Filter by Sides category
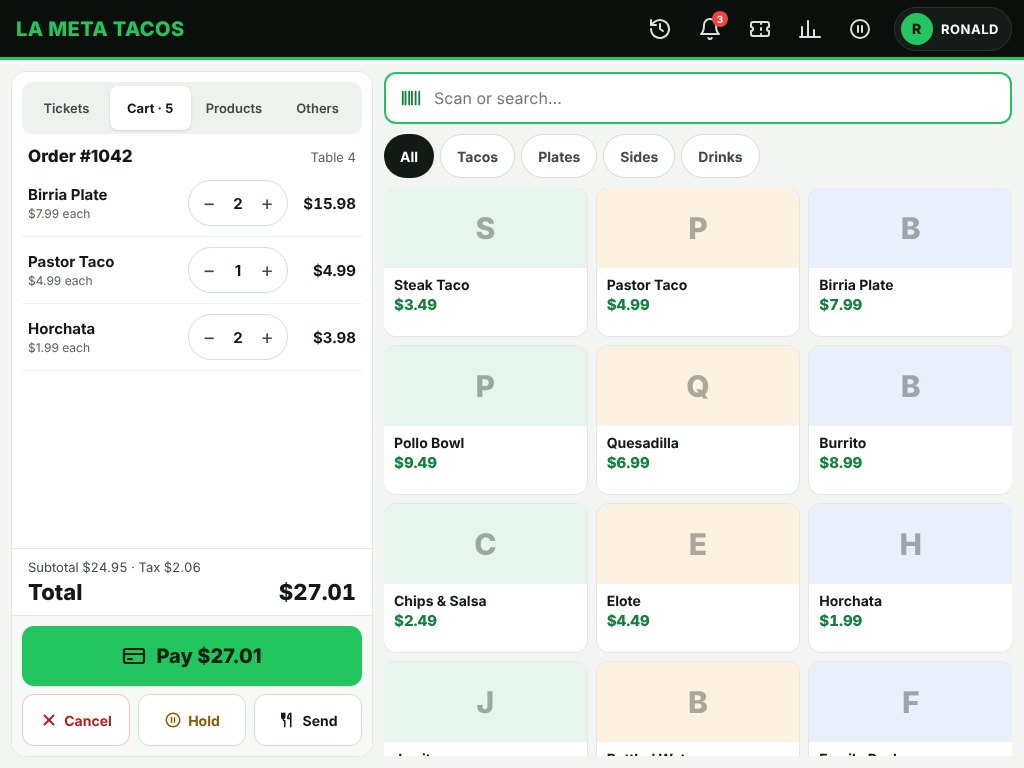 [x=639, y=157]
